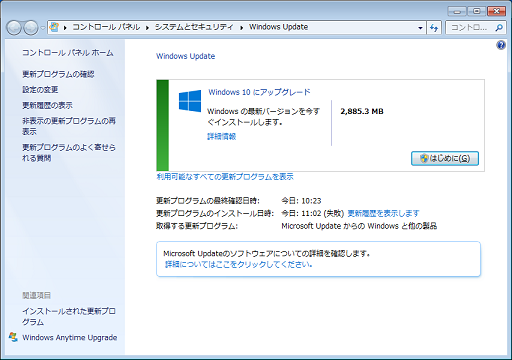Click the shield icon on はじめに button
The width and height of the screenshot is (512, 360).
424,158
